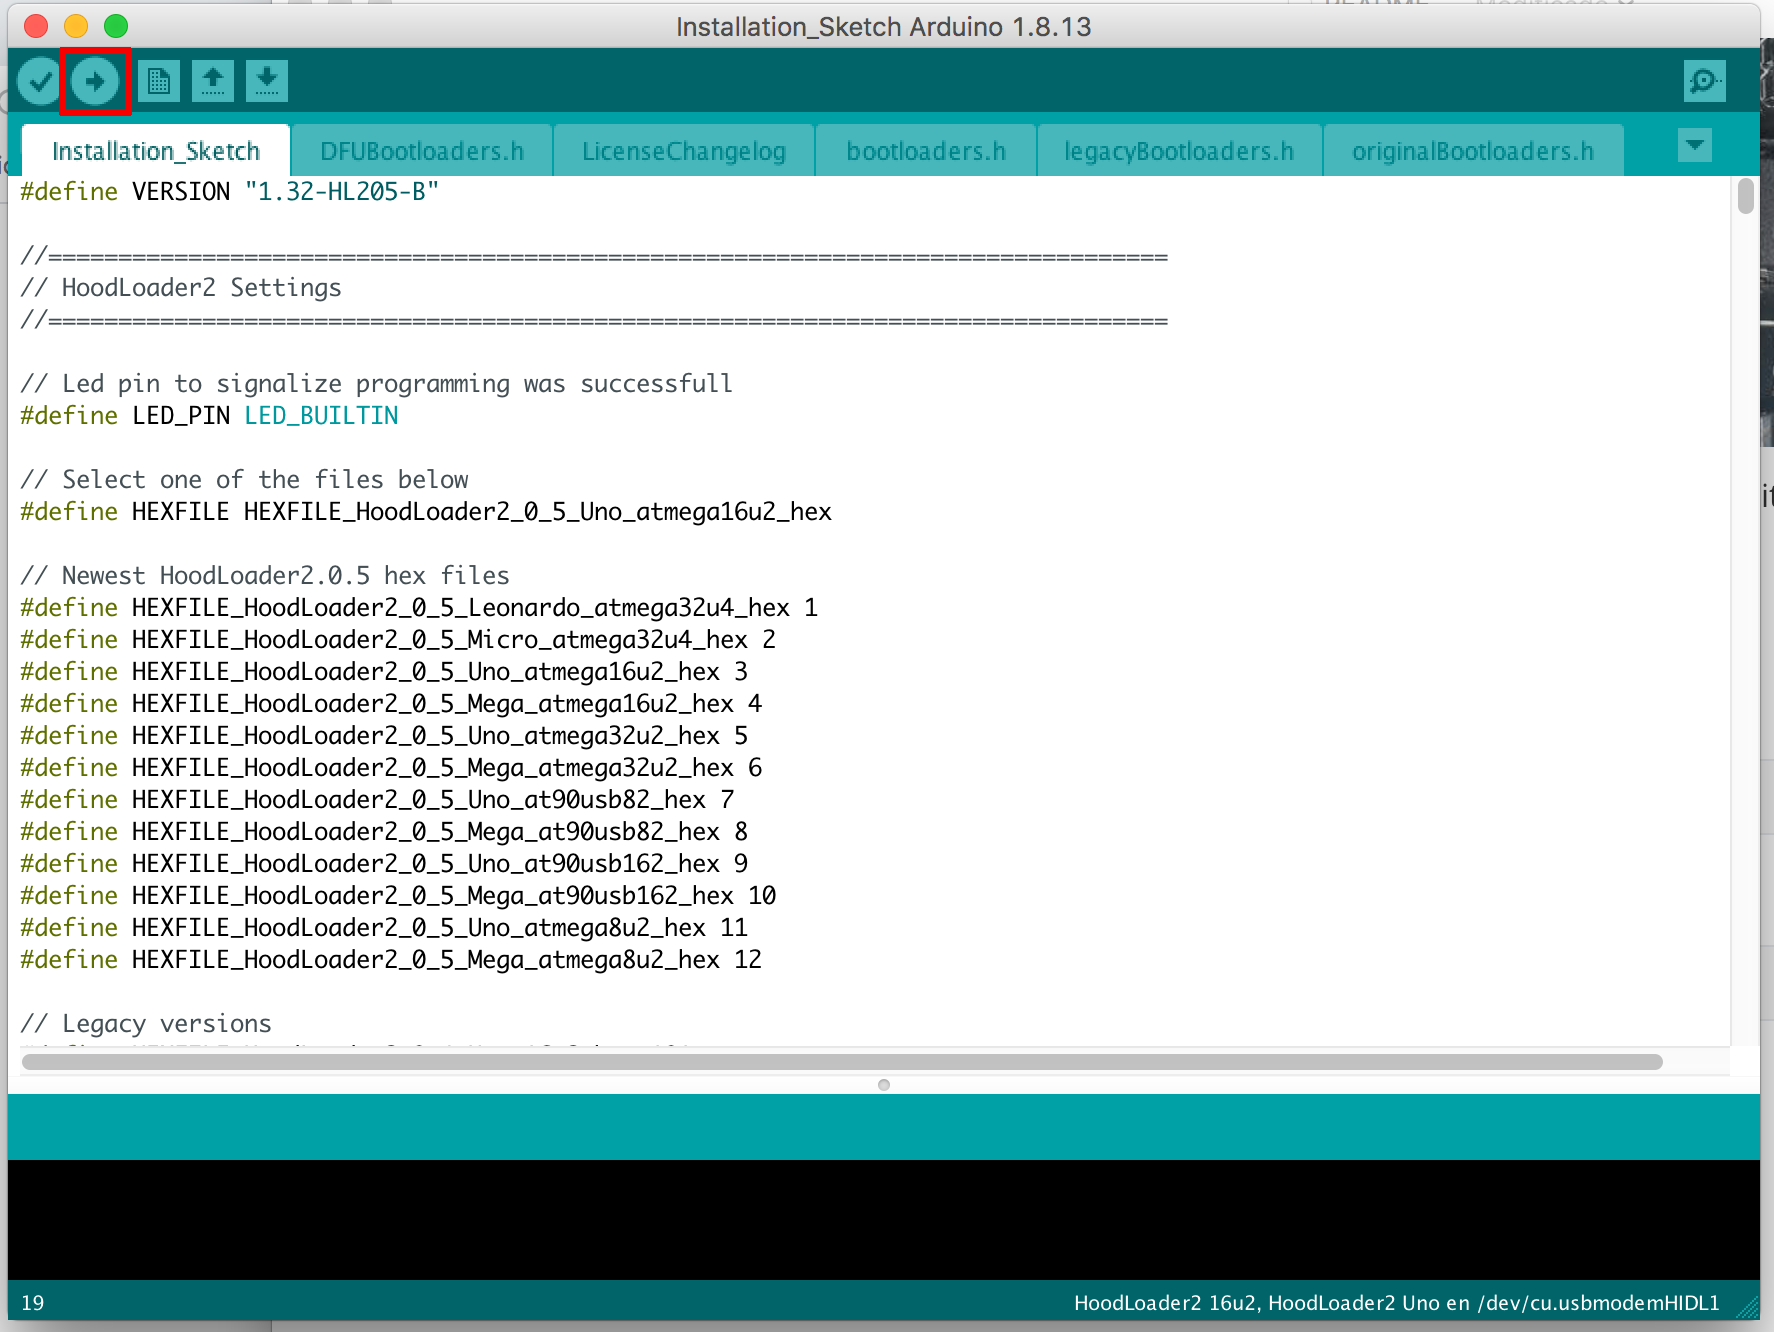Create a new sketch with New icon
Screen dimensions: 1774x1332
click(x=159, y=81)
